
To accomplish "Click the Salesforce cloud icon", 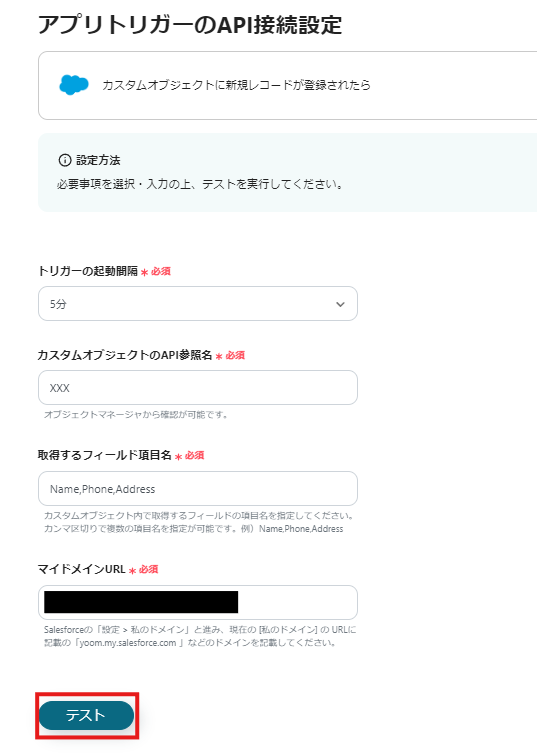I will [x=74, y=85].
